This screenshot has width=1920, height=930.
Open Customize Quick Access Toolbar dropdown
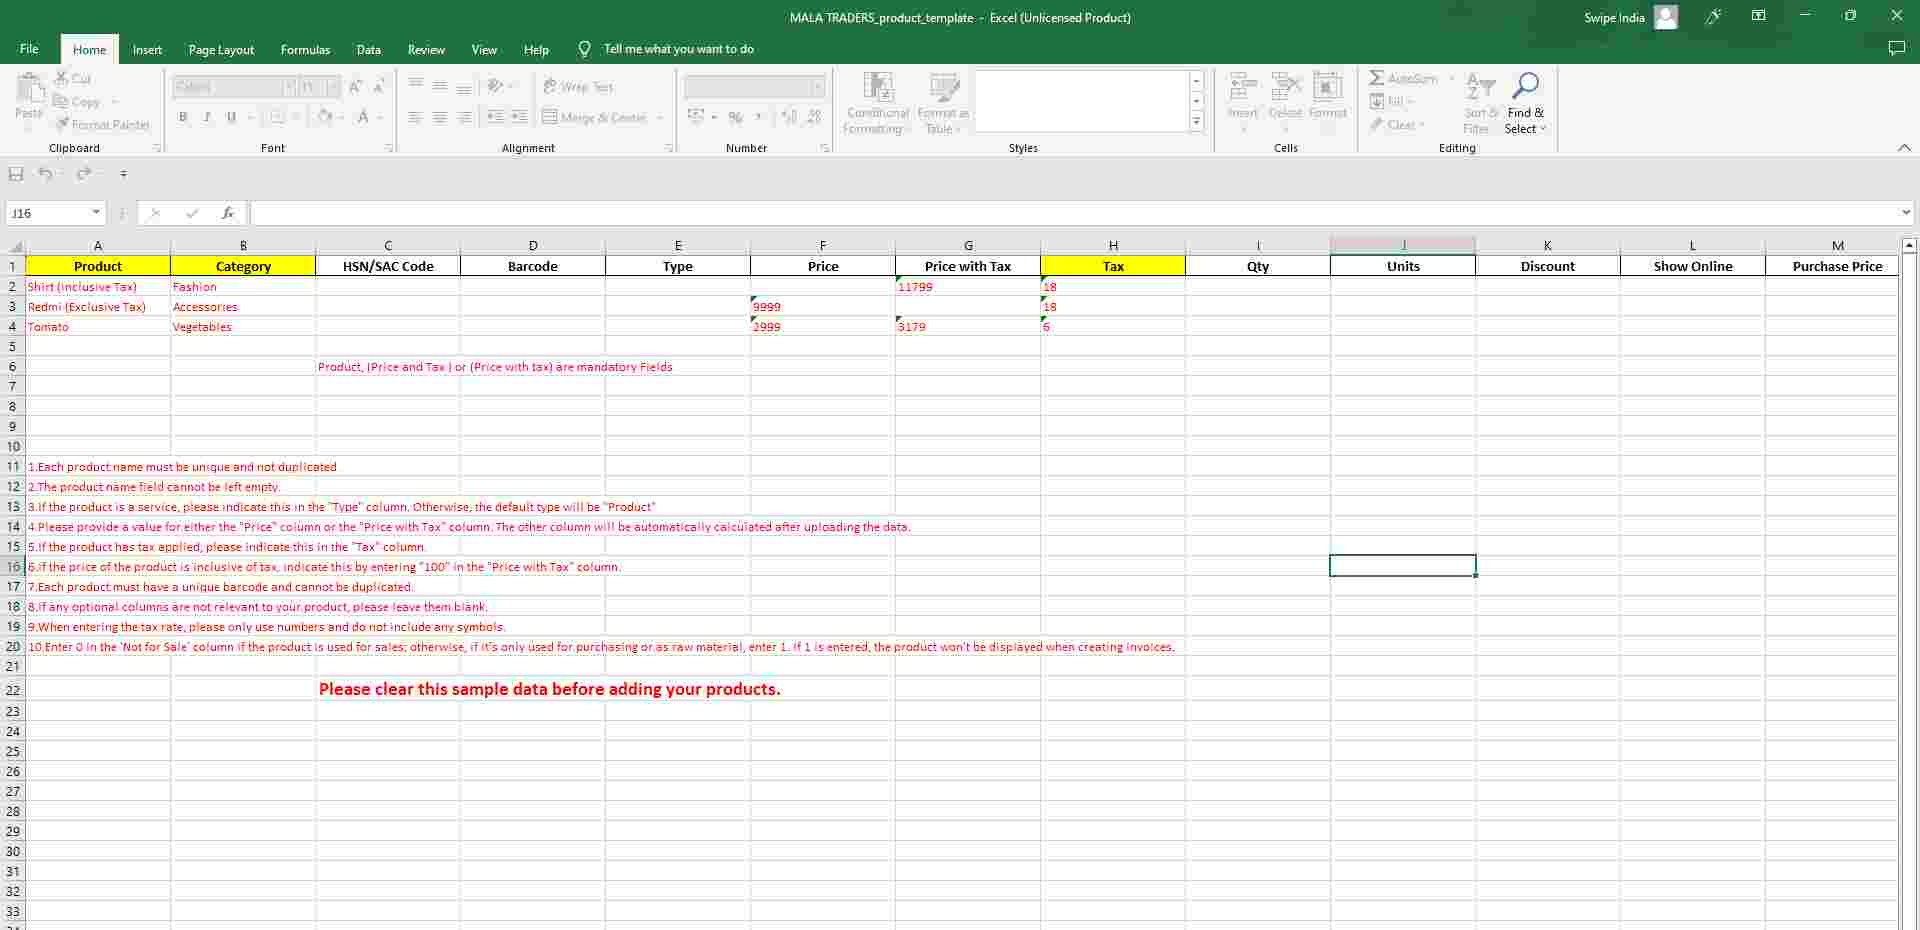[x=123, y=174]
